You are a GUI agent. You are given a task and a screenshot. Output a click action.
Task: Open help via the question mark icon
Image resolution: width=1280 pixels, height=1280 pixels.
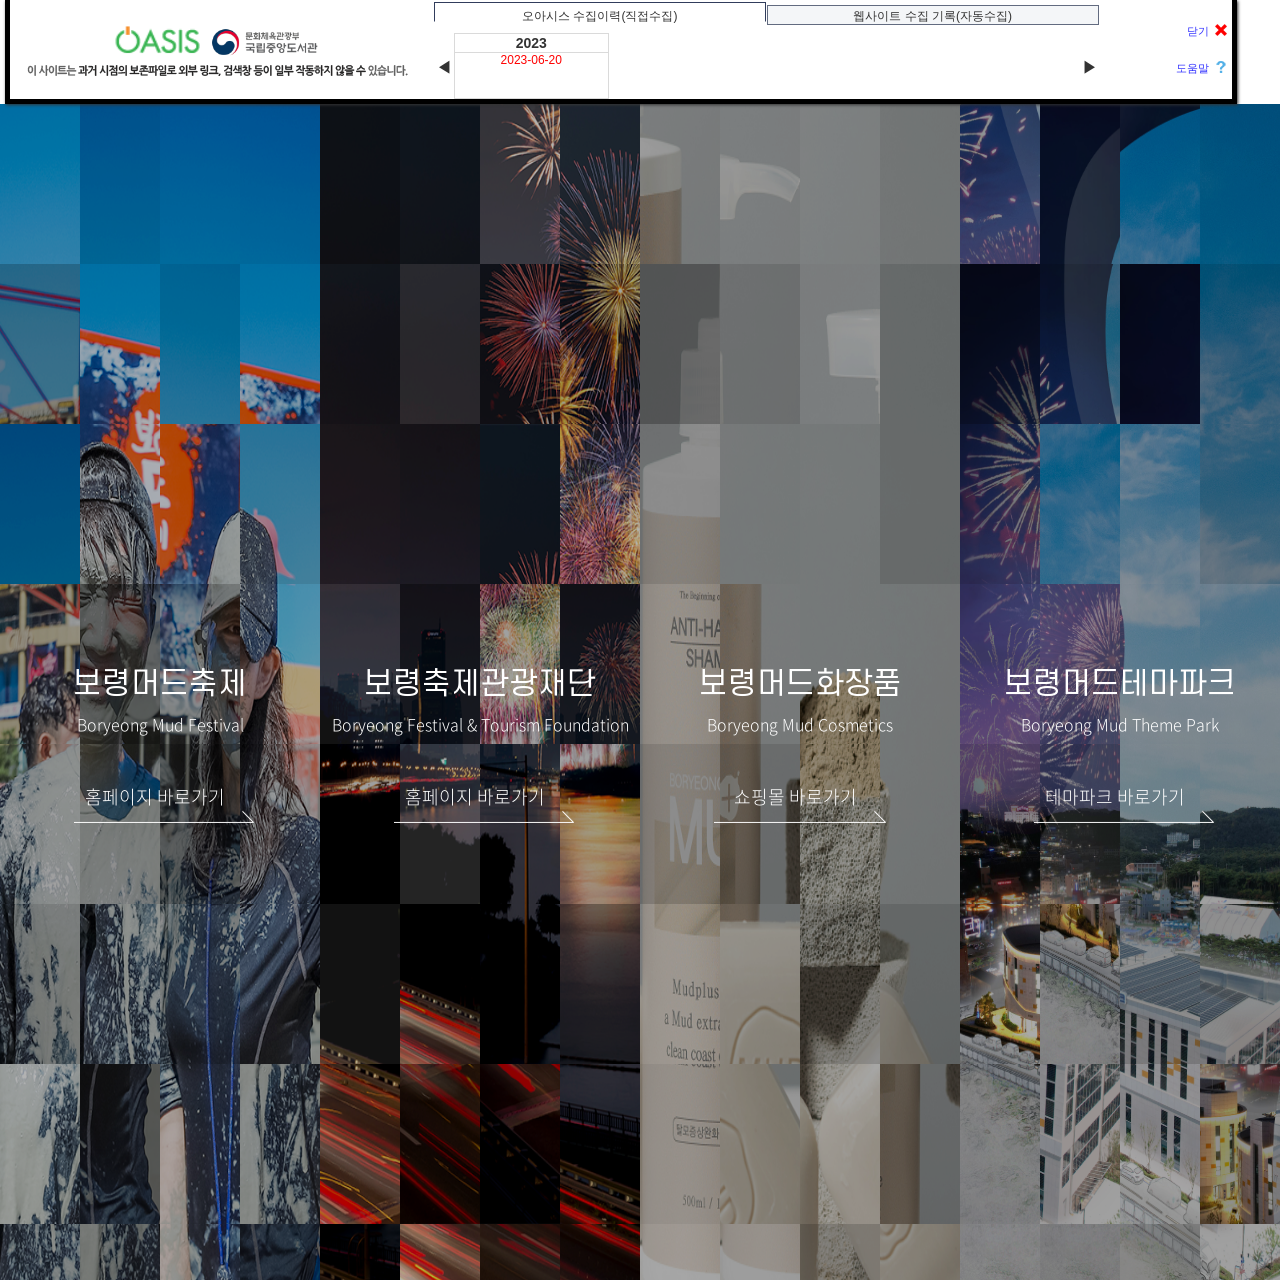(x=1221, y=67)
